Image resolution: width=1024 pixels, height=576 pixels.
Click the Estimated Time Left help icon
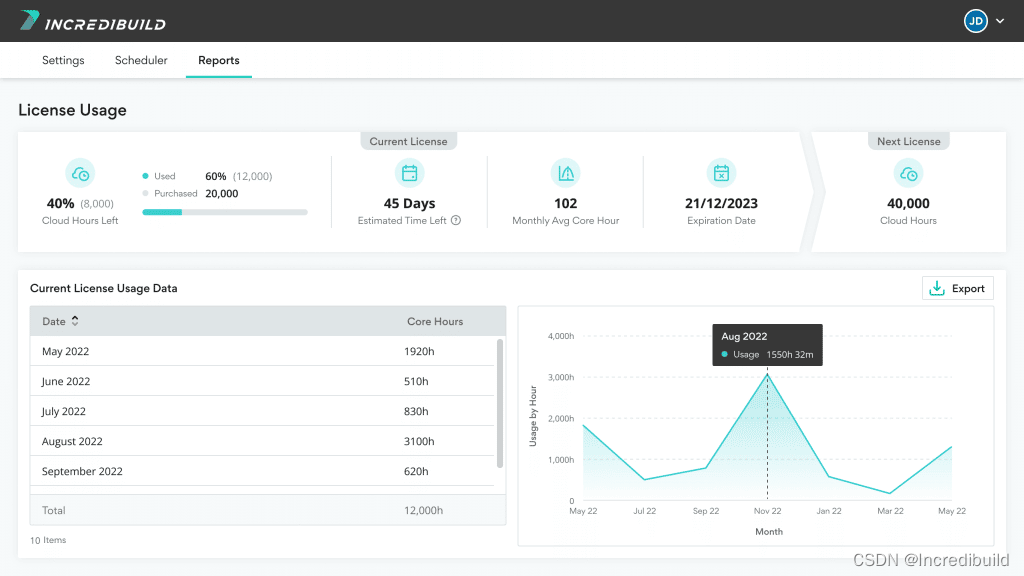click(456, 221)
